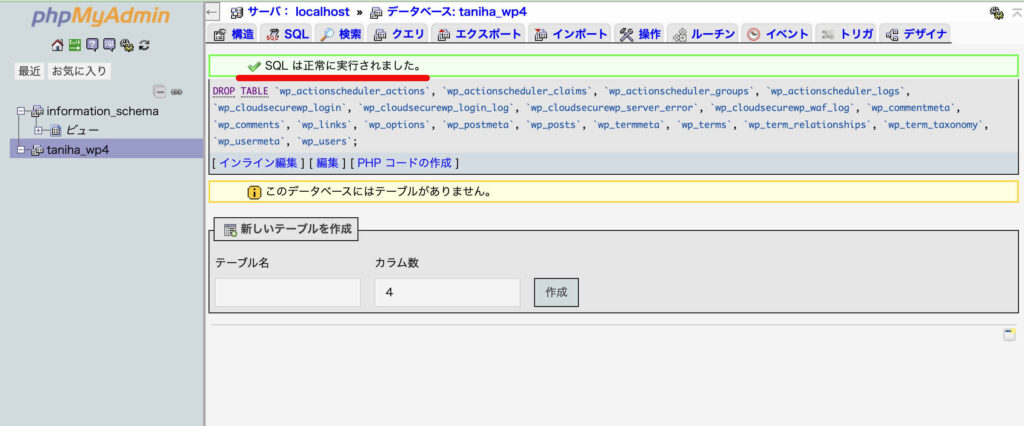This screenshot has width=1024, height=426.
Task: Open the MySQL documentation SQL icon
Action: point(109,45)
